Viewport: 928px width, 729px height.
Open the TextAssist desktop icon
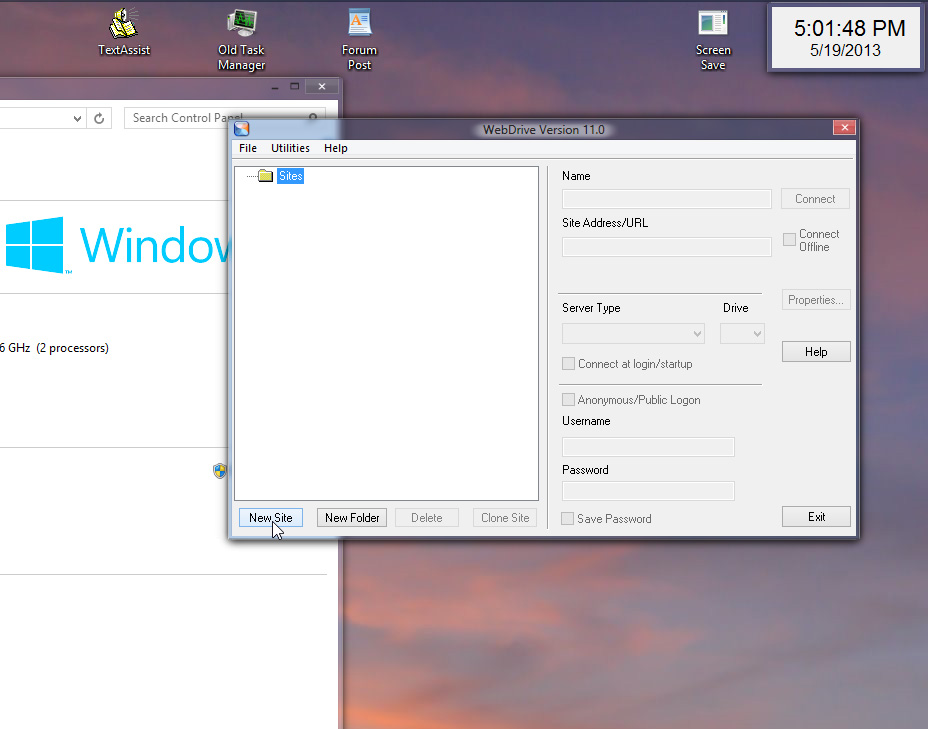click(124, 33)
